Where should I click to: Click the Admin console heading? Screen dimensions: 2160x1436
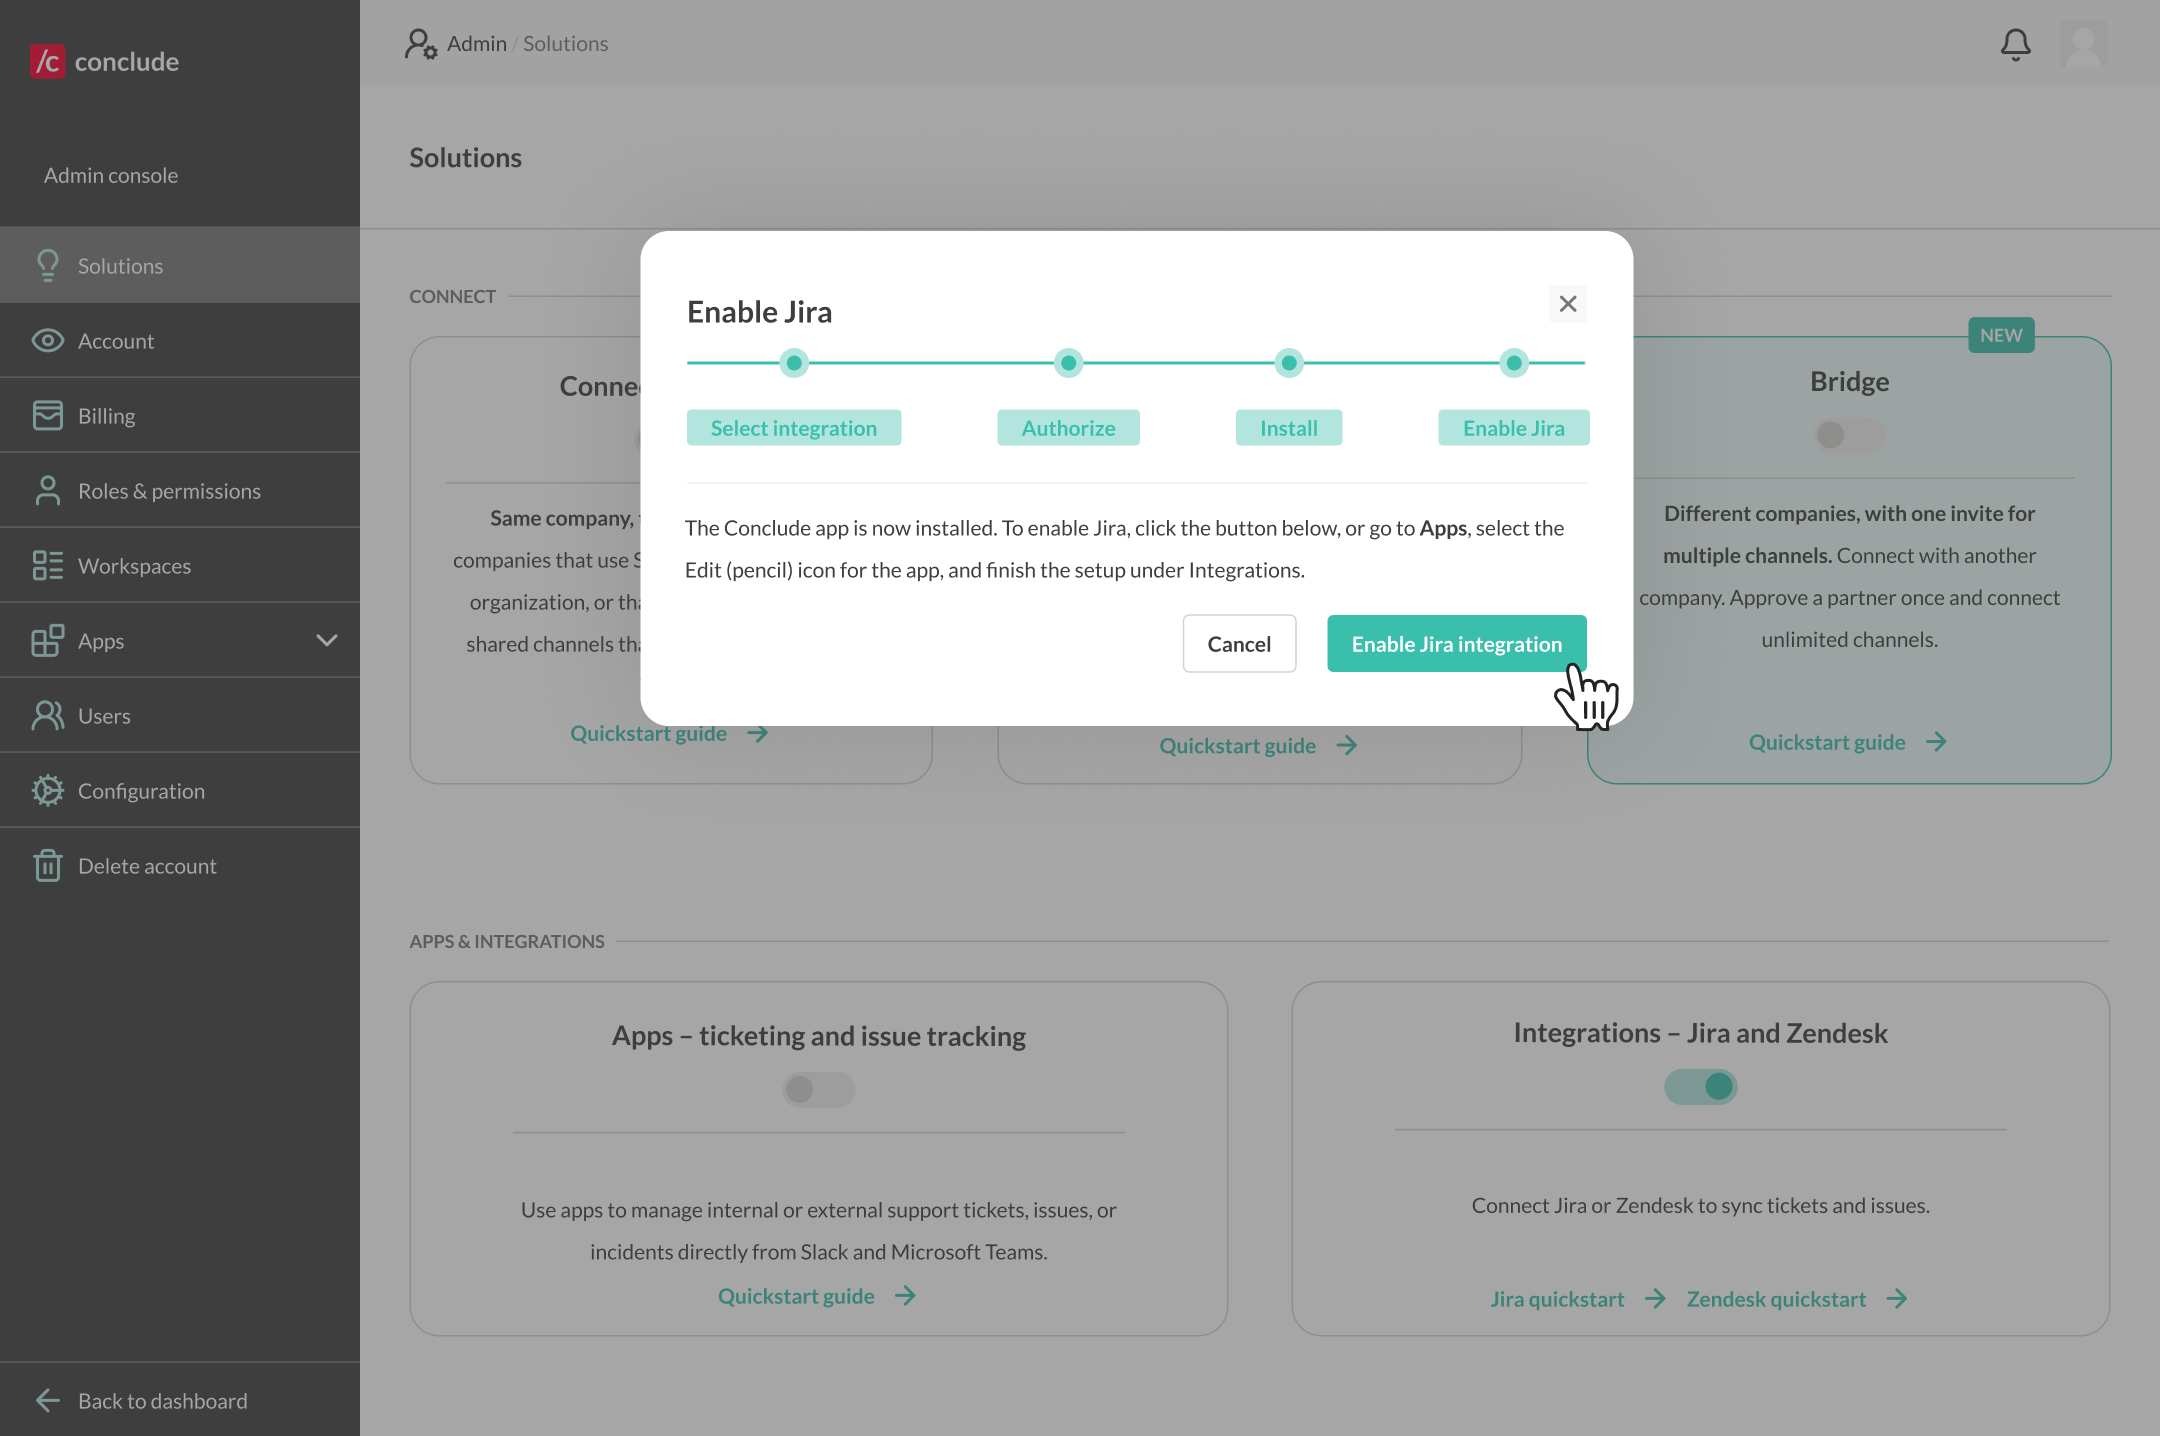click(111, 175)
